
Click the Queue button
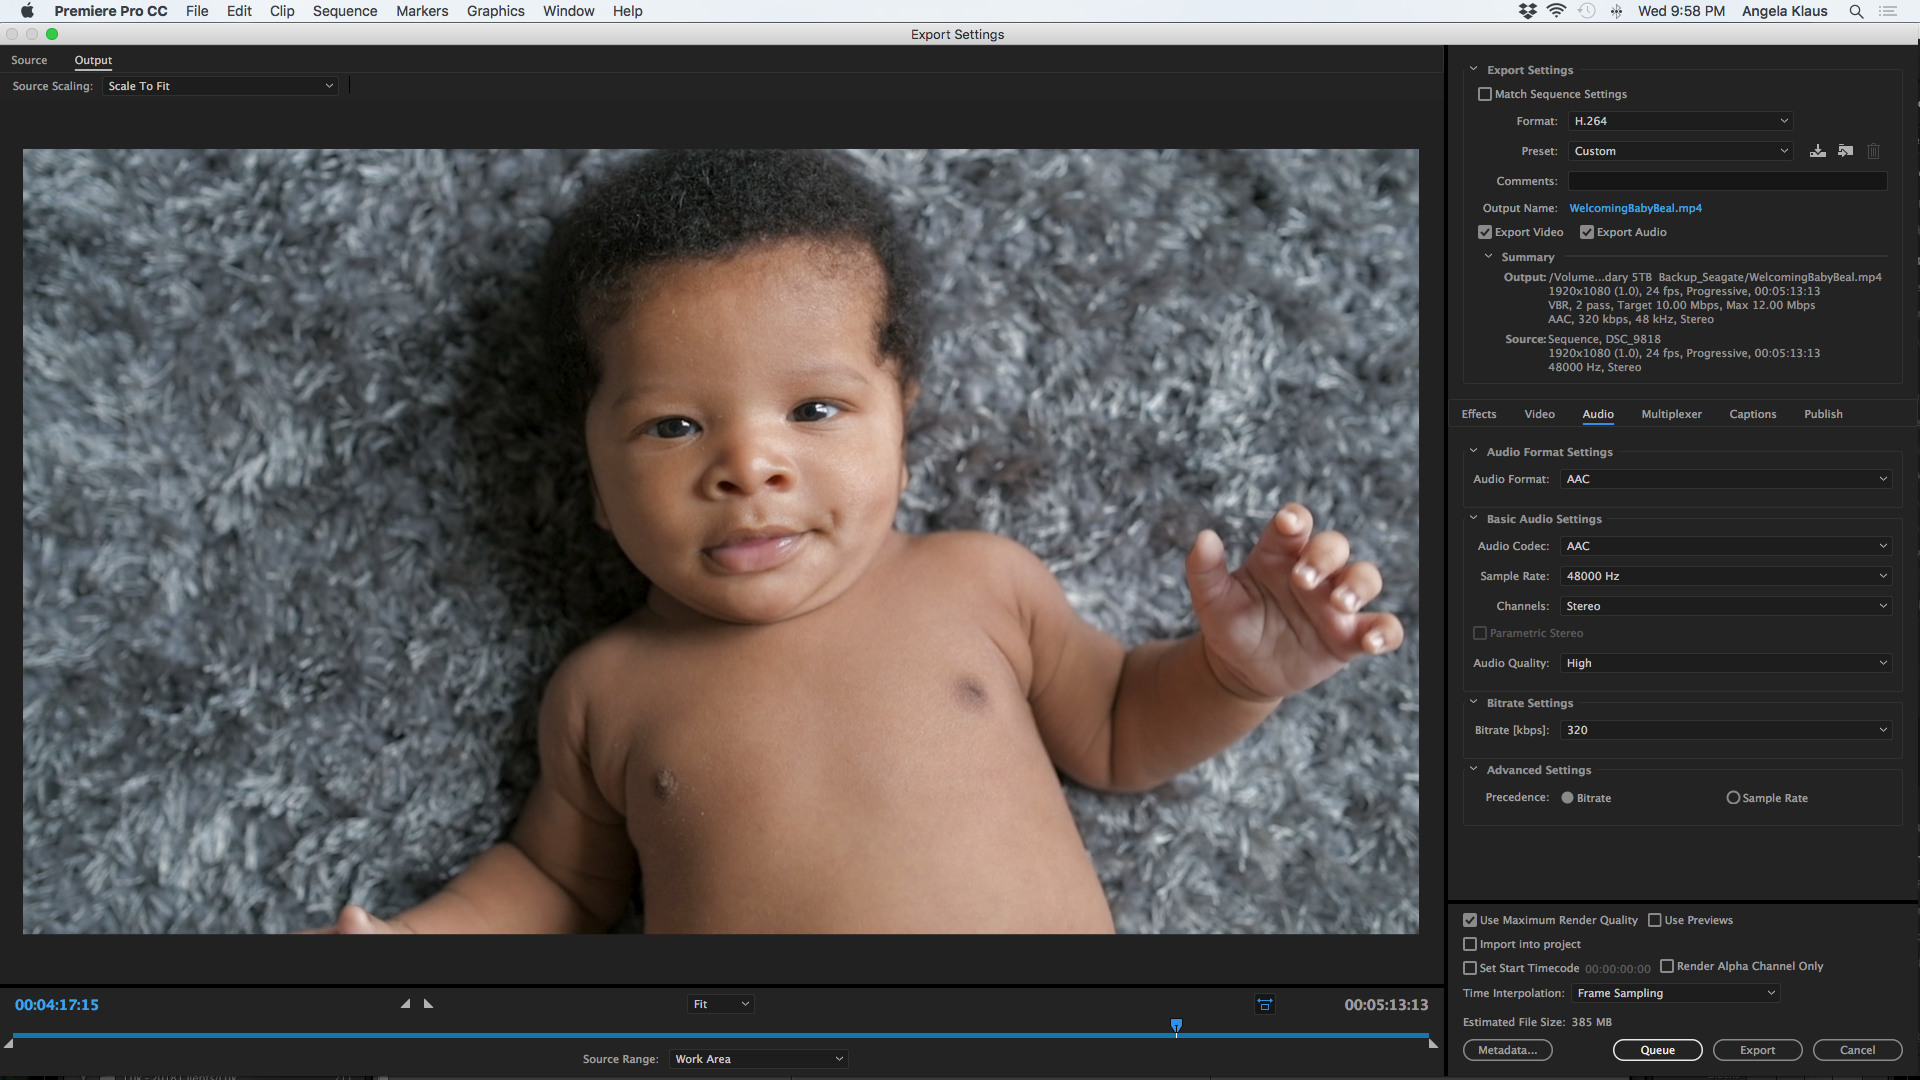coord(1657,1050)
